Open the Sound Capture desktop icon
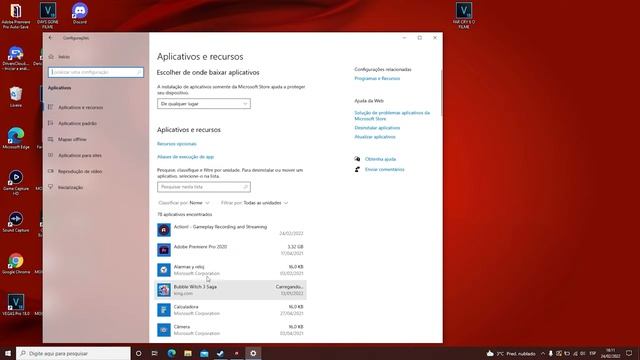Screen dimensions: 640x360 point(16,222)
